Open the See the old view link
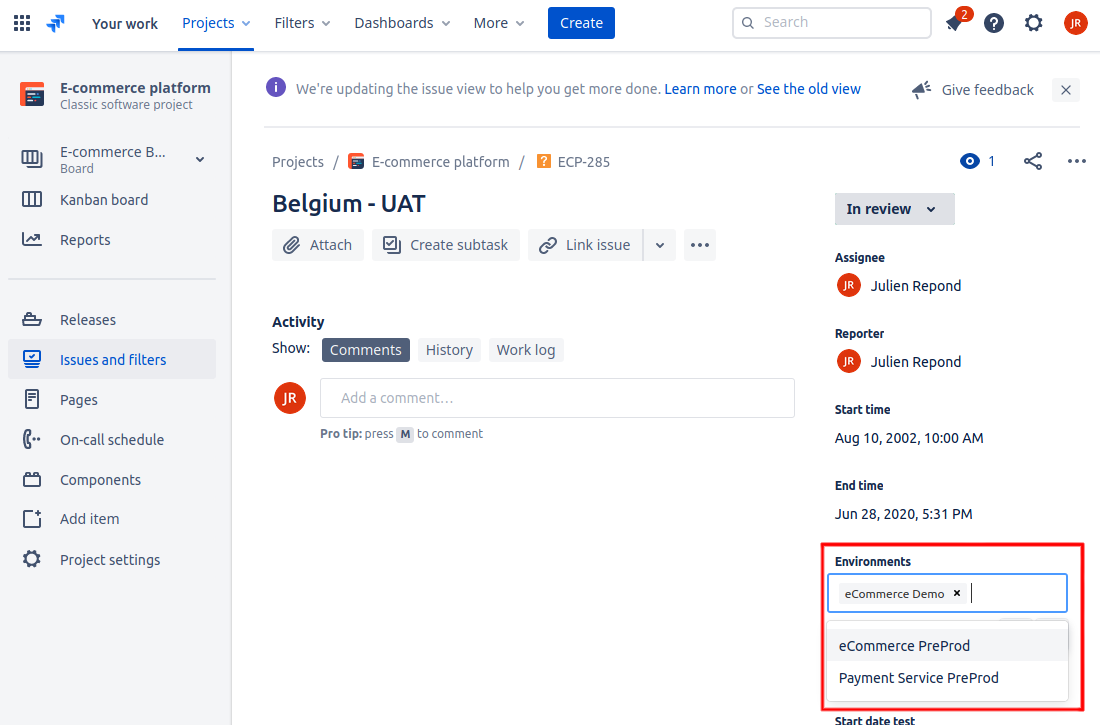Screen dimensions: 1100x725 [x=808, y=89]
